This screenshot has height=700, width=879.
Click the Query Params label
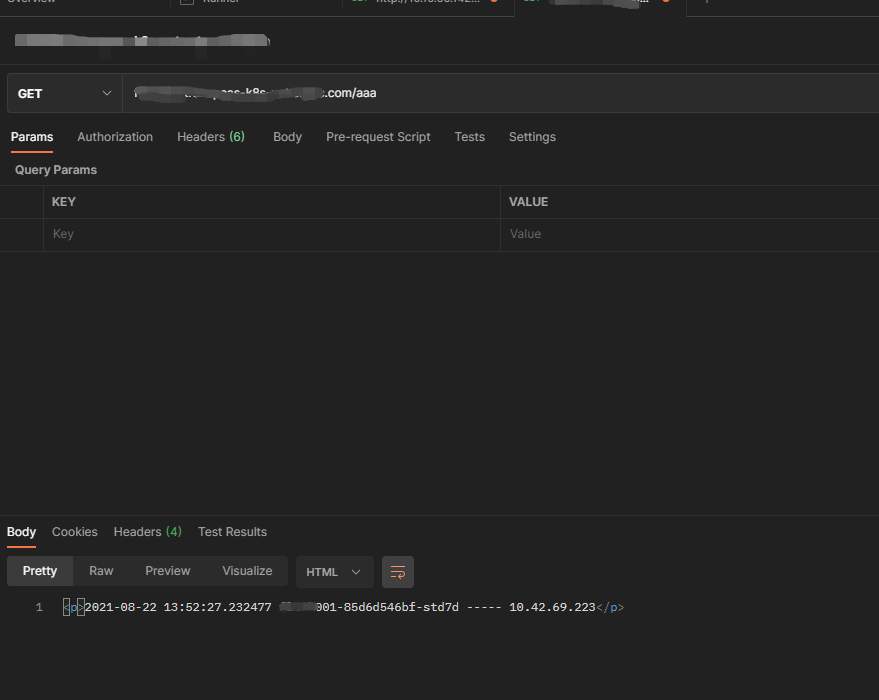pos(56,170)
